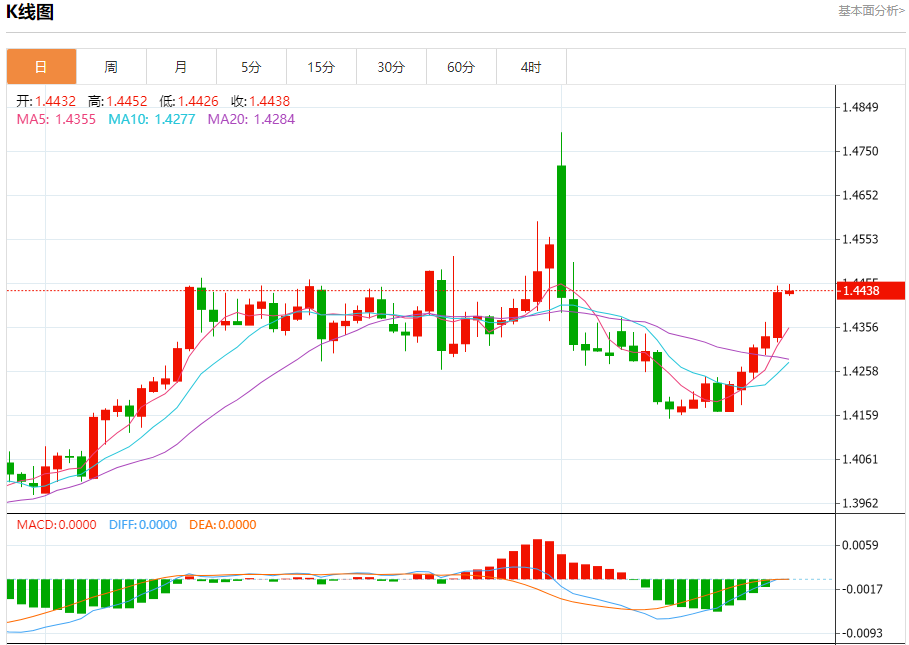Click the 1.4258 price axis label
The height and width of the screenshot is (645, 909).
click(860, 371)
